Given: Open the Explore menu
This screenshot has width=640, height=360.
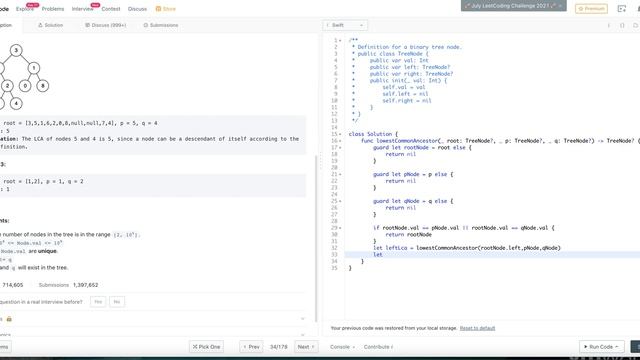Looking at the screenshot, I should (x=24, y=9).
